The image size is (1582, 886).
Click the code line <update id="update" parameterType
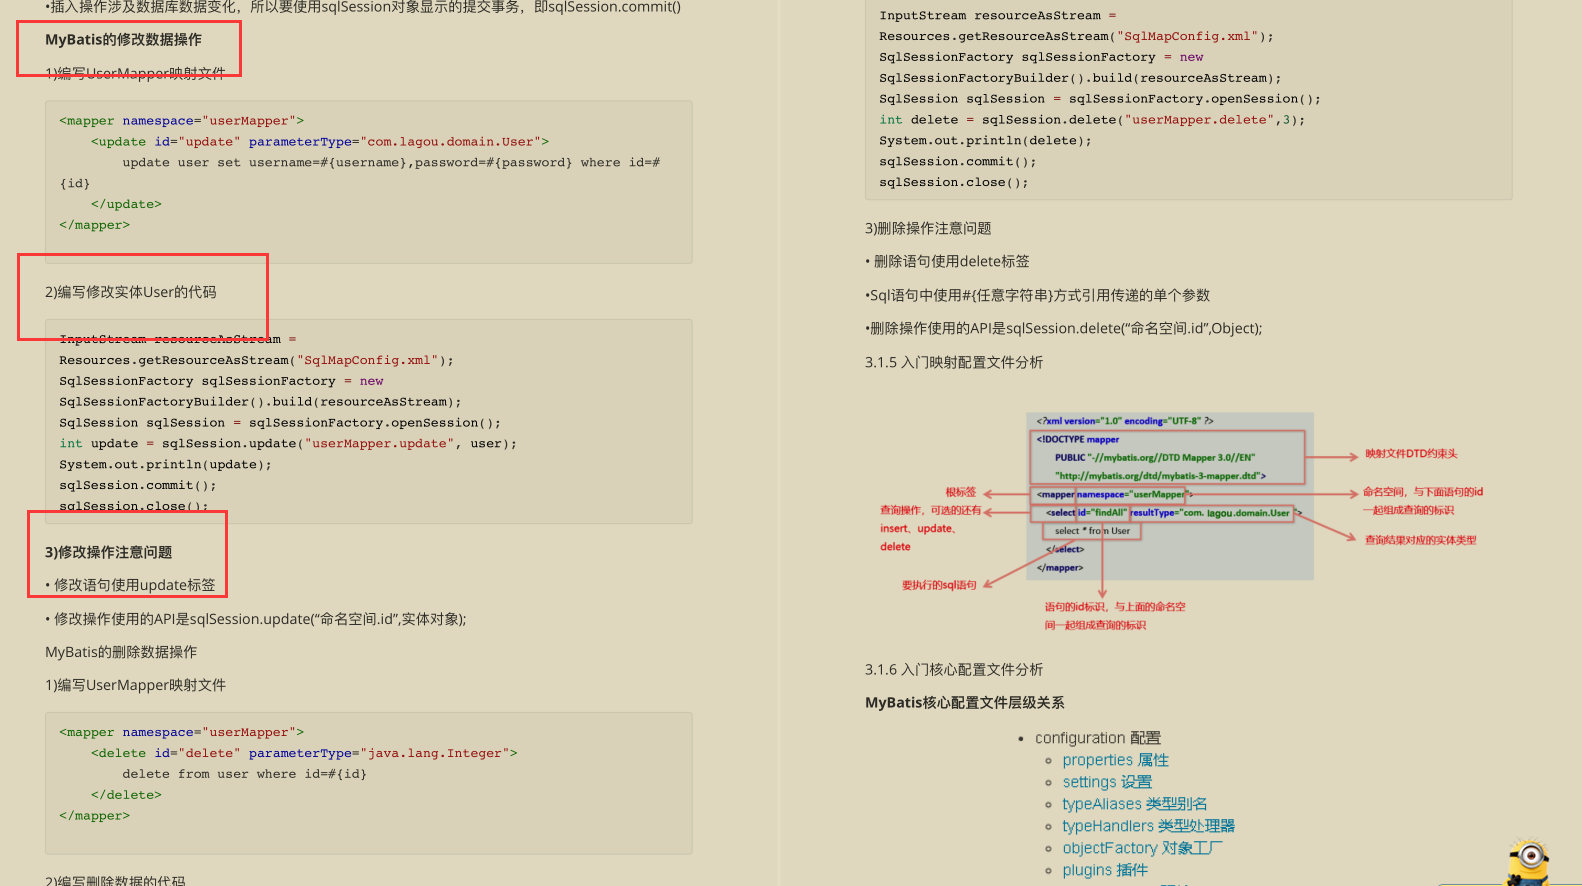[320, 141]
